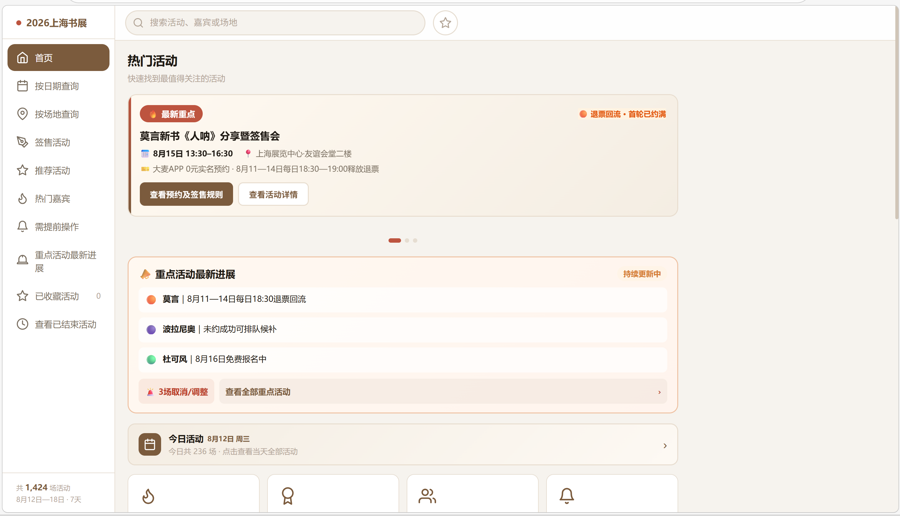Image resolution: width=900 pixels, height=516 pixels.
Task: Open 按日期查询 in the sidebar
Action: point(58,86)
